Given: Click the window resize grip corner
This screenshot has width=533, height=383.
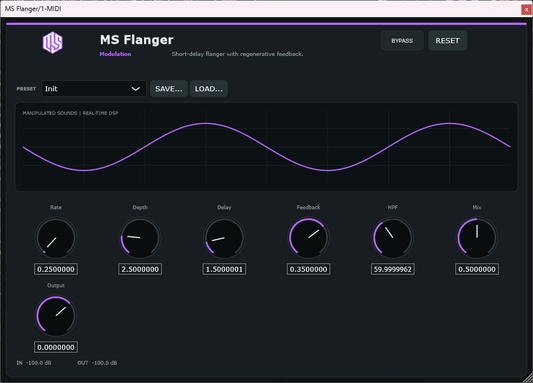Looking at the screenshot, I should [528, 378].
